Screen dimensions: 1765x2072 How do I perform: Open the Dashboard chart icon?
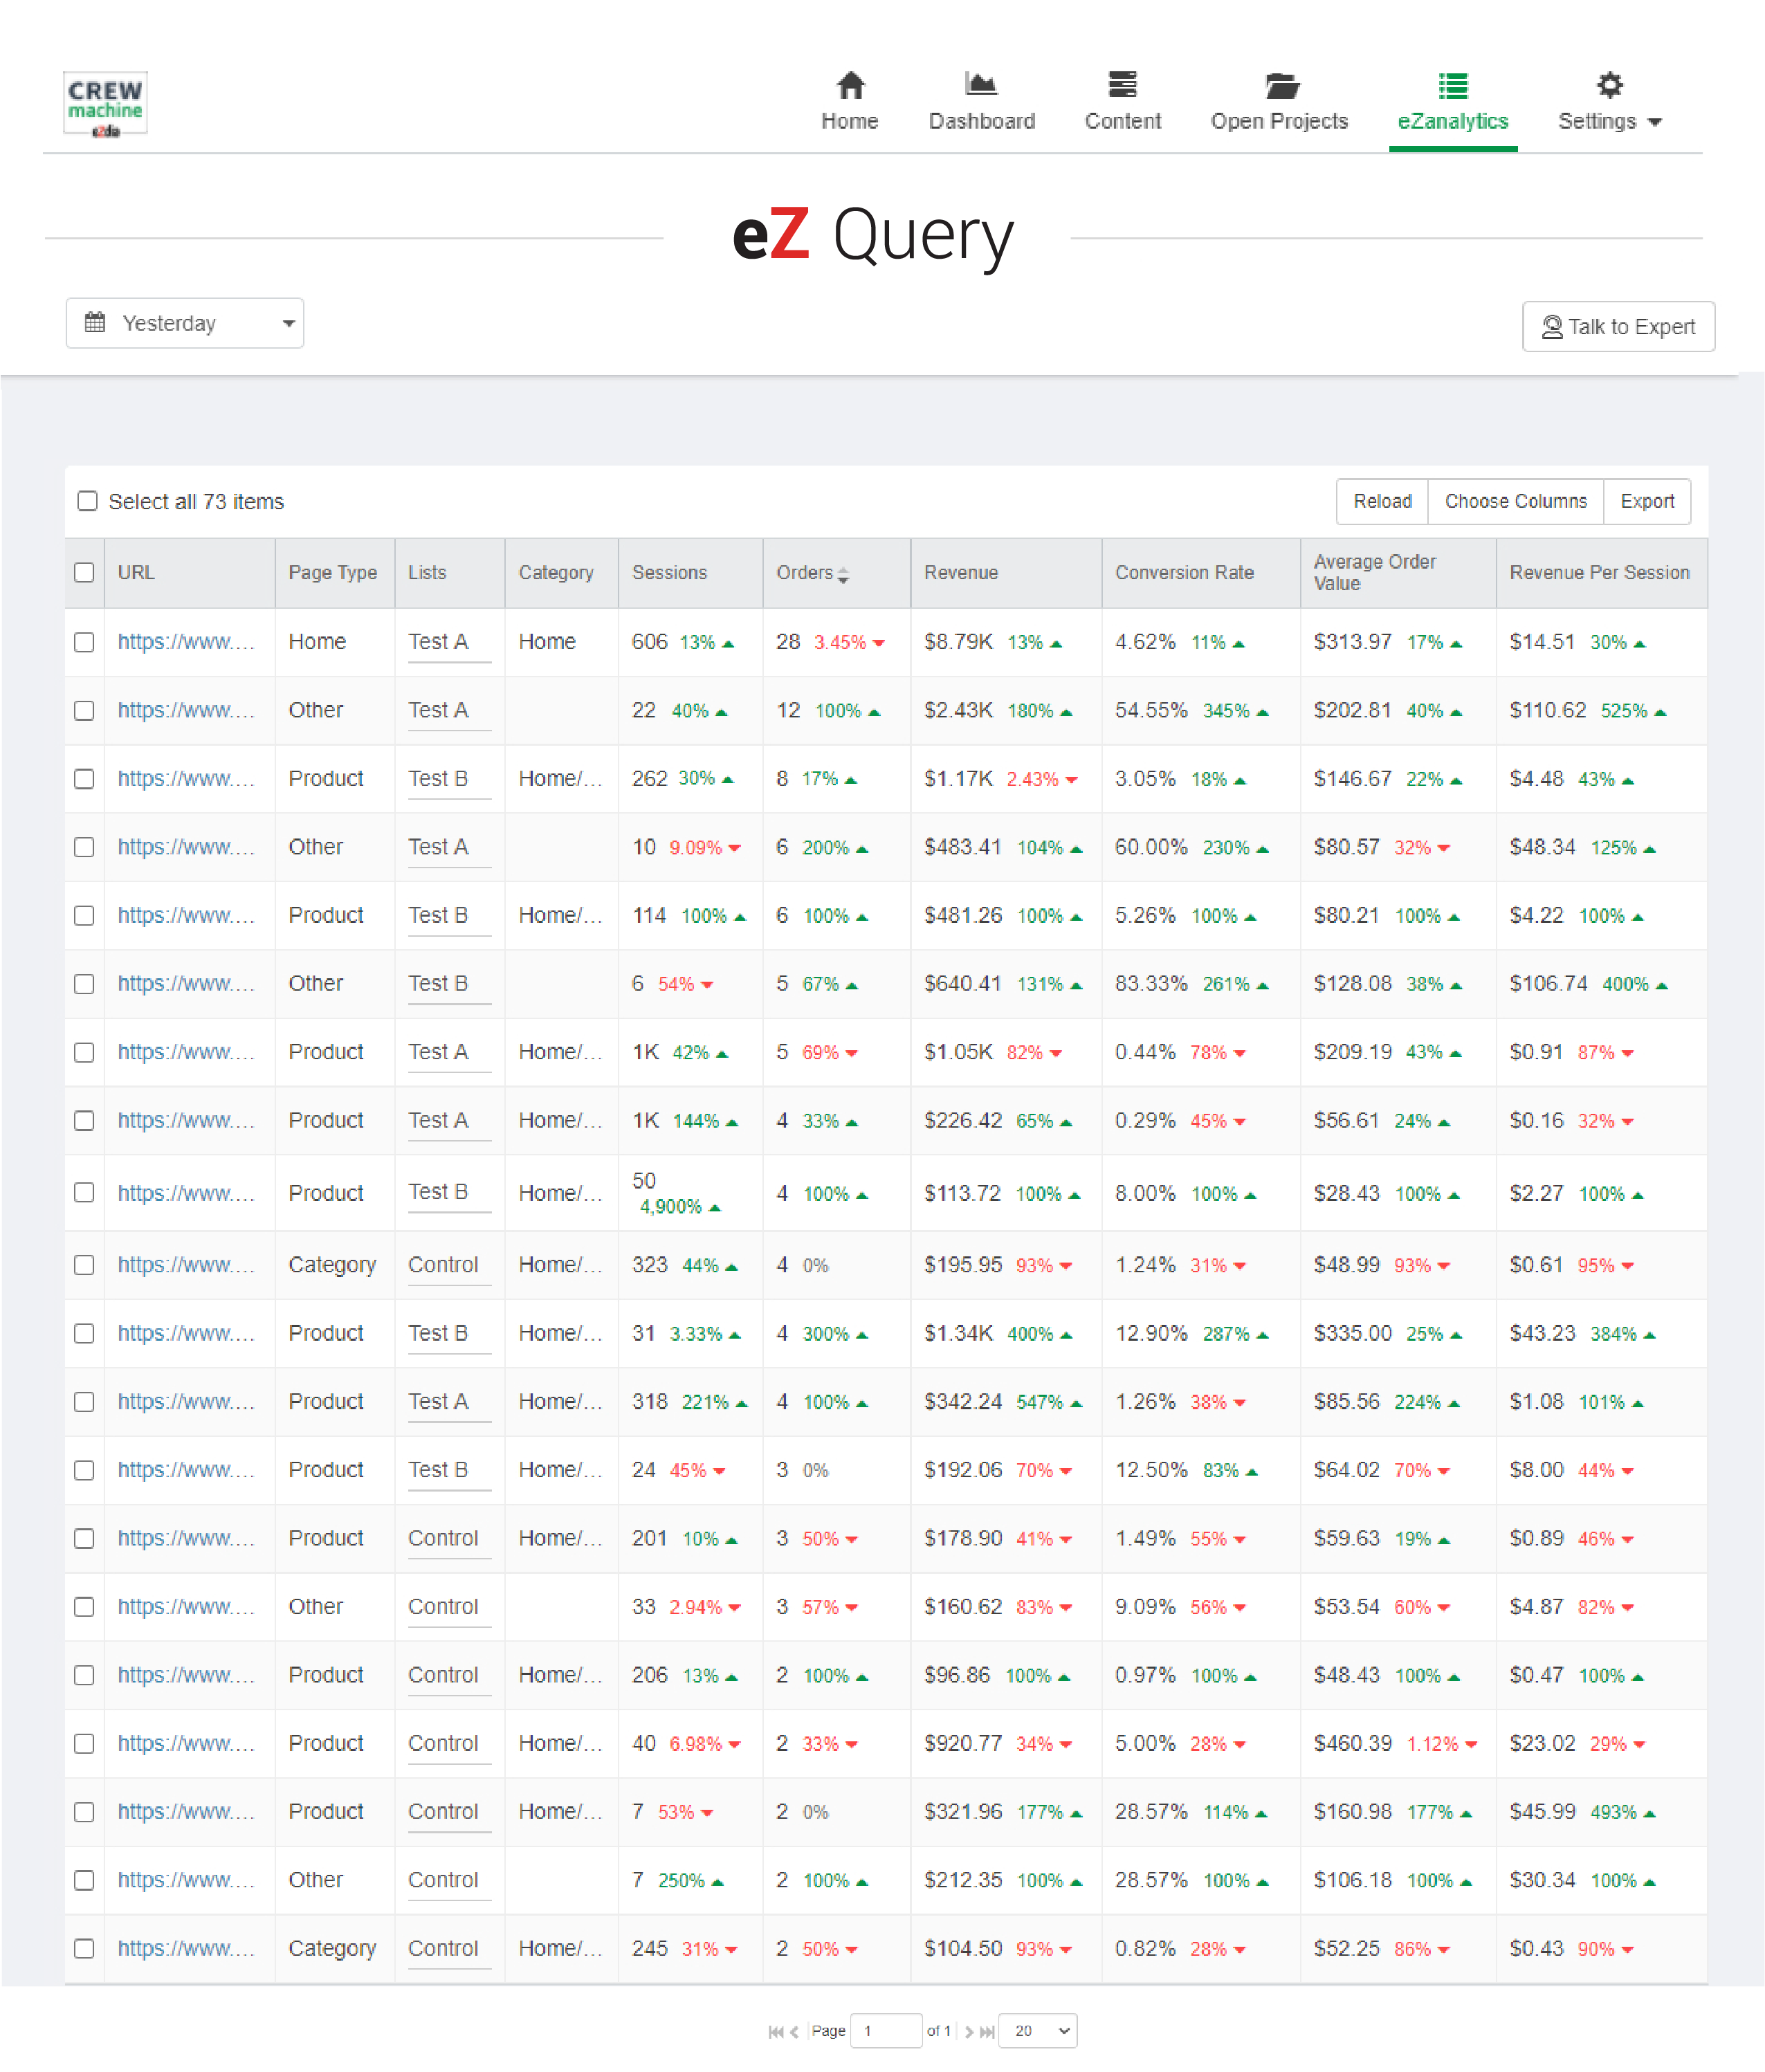[x=980, y=84]
